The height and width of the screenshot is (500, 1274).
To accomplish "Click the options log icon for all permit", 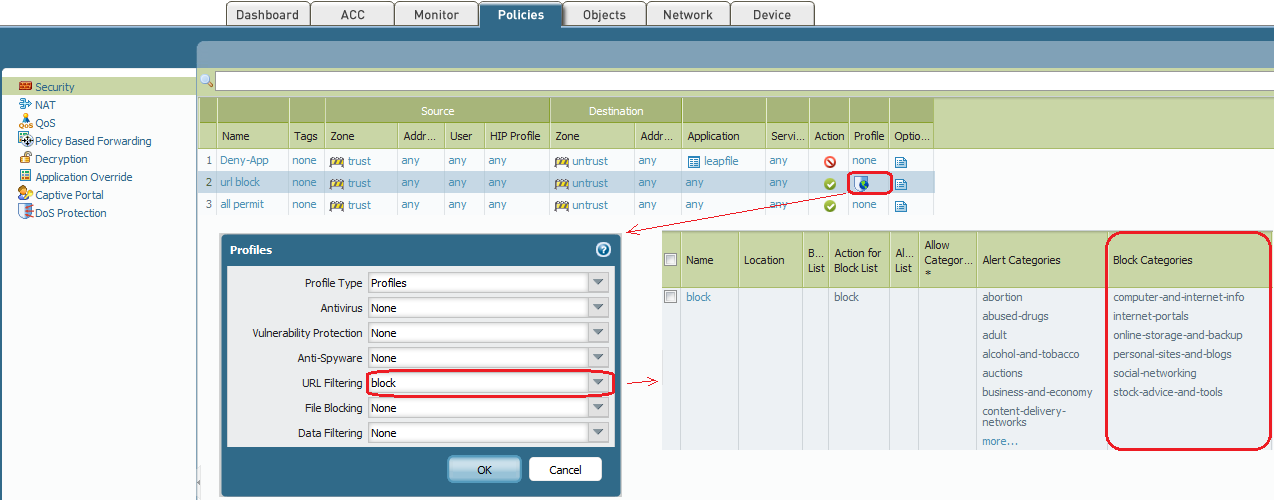I will point(901,205).
